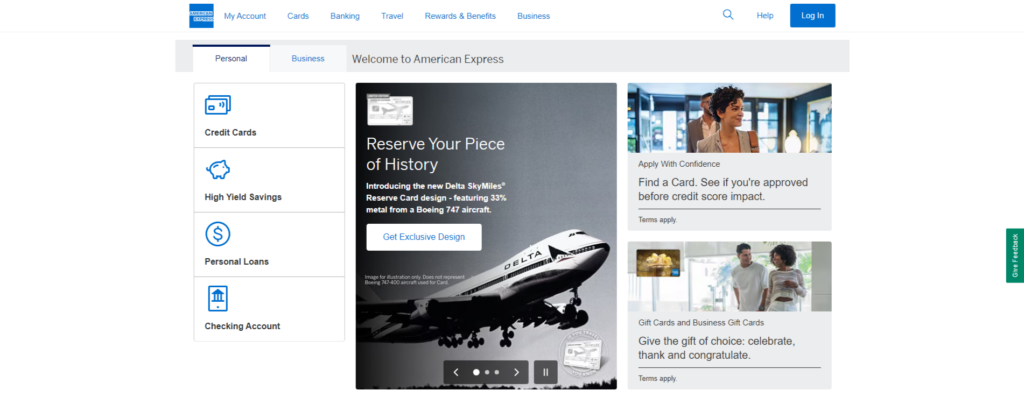Click the Get Exclusive Design button

coord(424,237)
